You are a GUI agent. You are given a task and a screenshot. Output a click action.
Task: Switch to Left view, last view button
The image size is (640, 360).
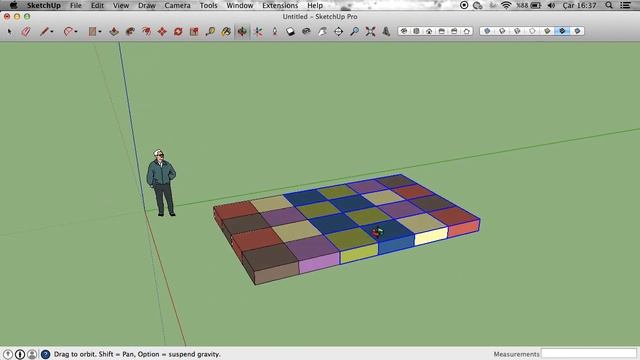(467, 31)
